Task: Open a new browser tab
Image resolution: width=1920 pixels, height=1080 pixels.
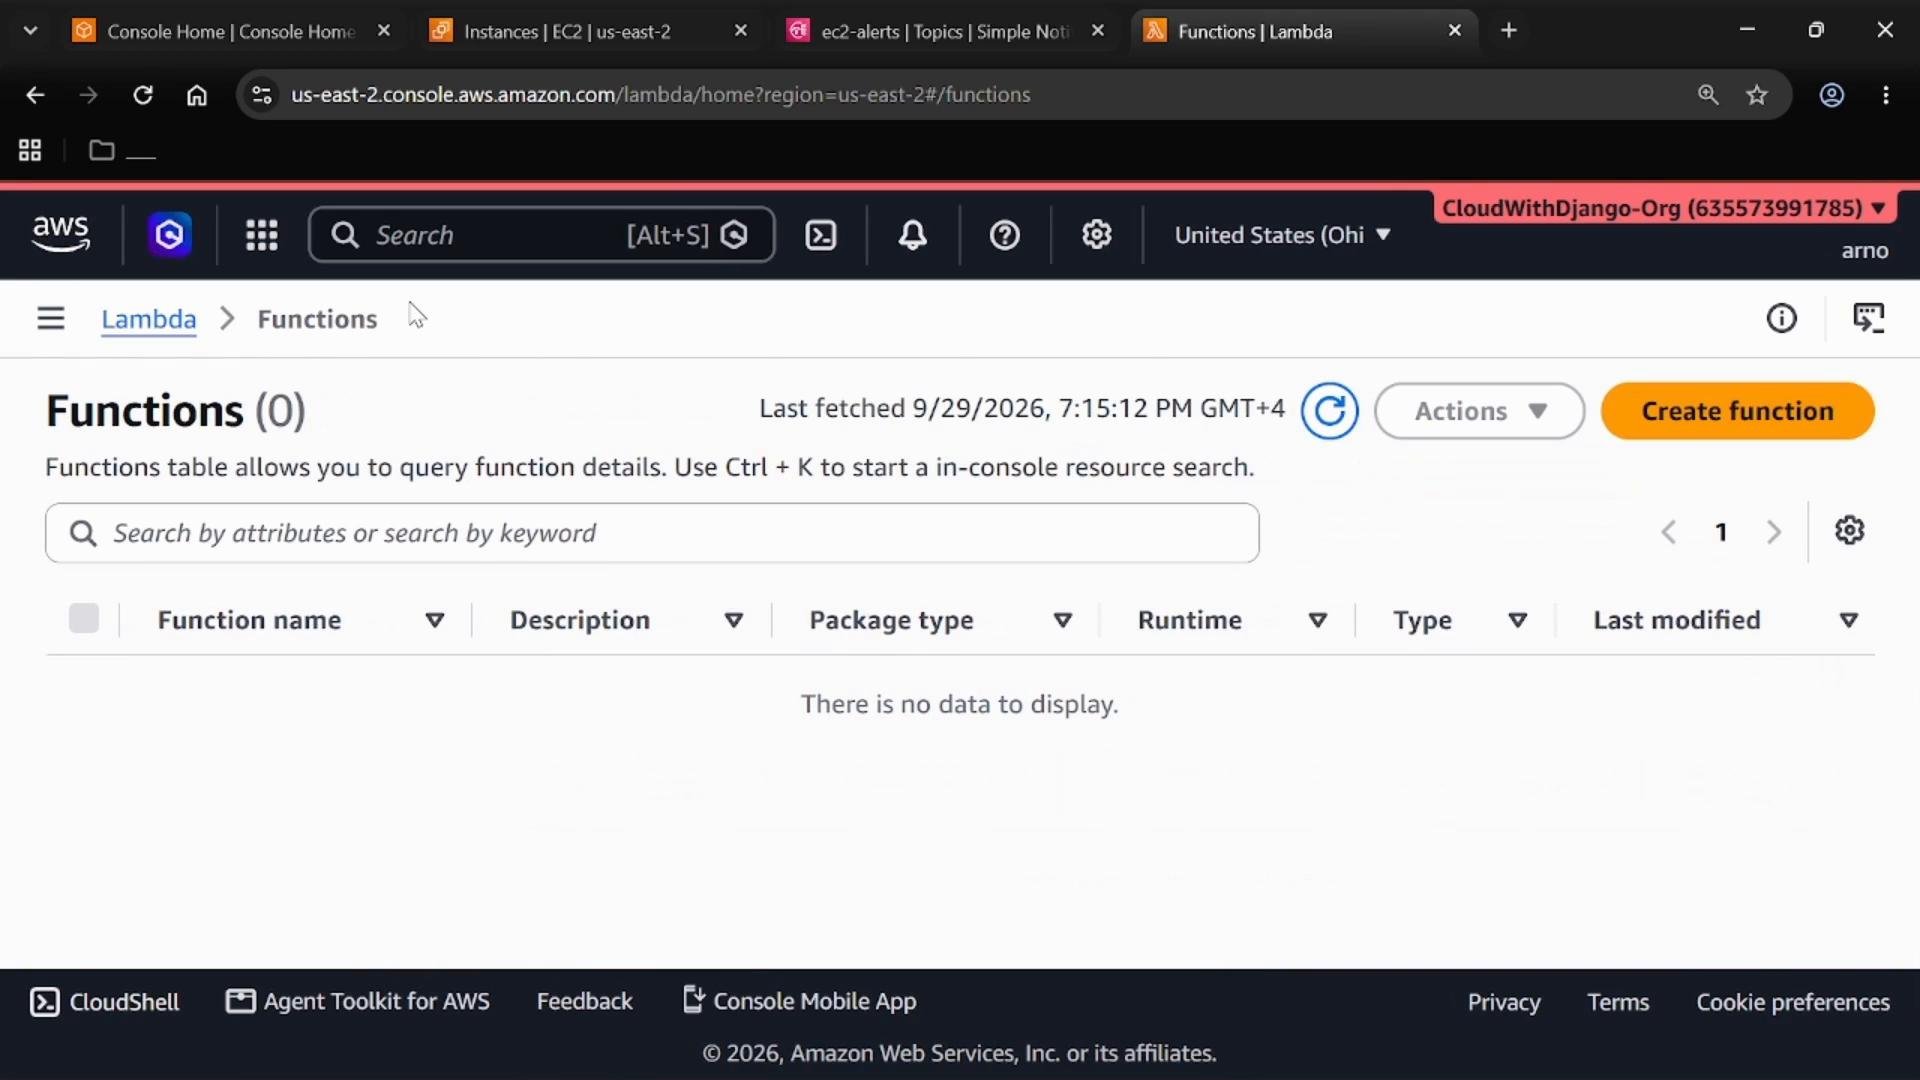Action: click(x=1509, y=31)
